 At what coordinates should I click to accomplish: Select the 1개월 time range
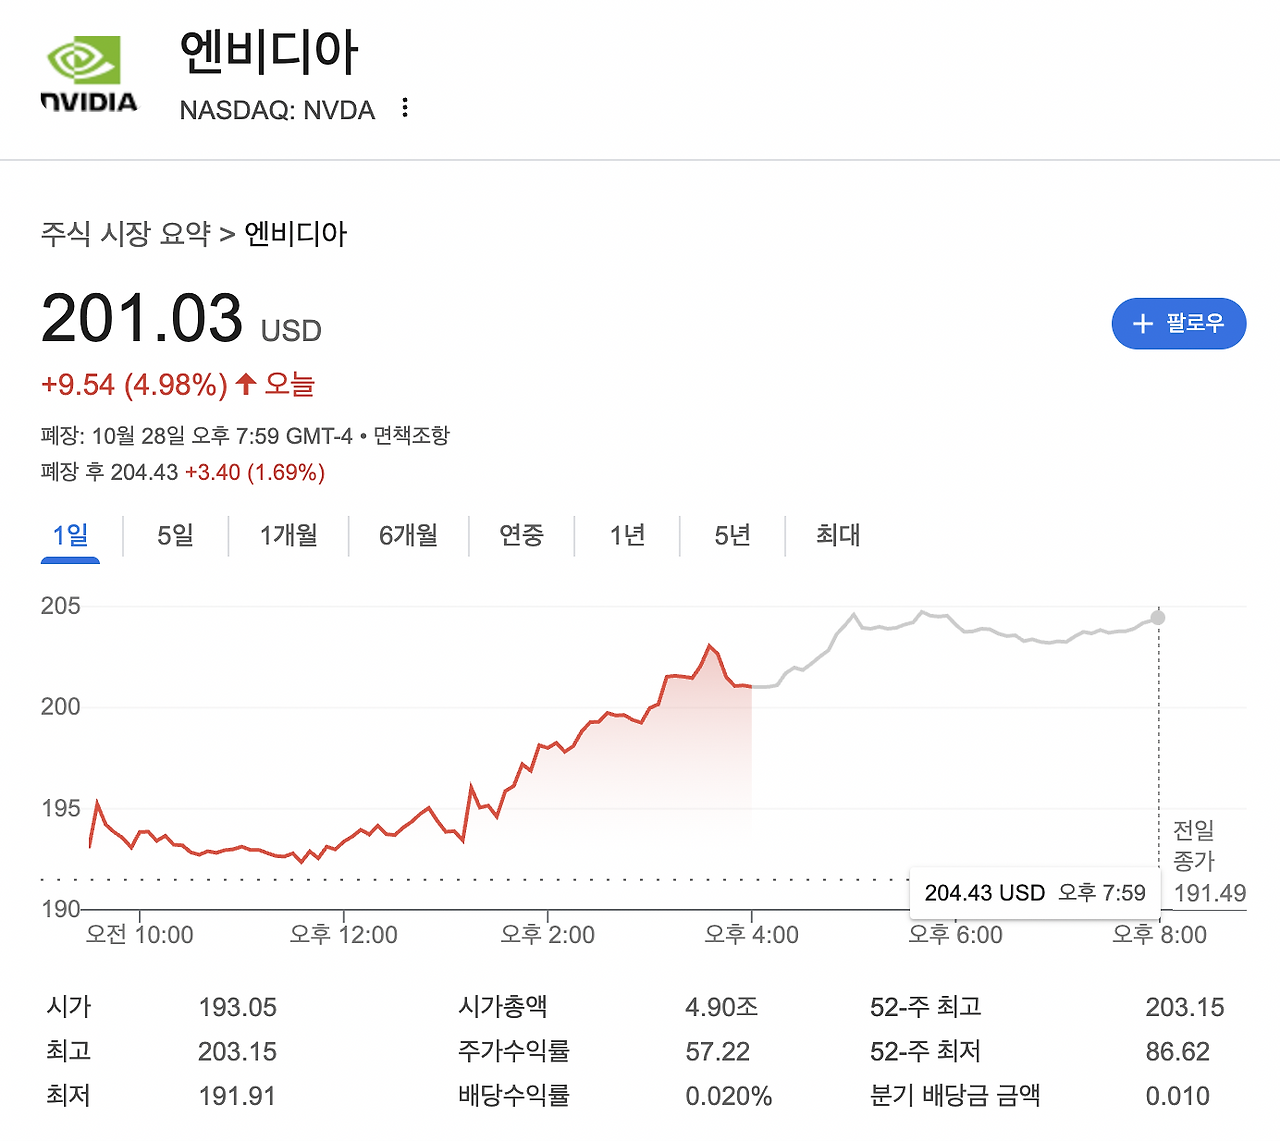point(288,536)
